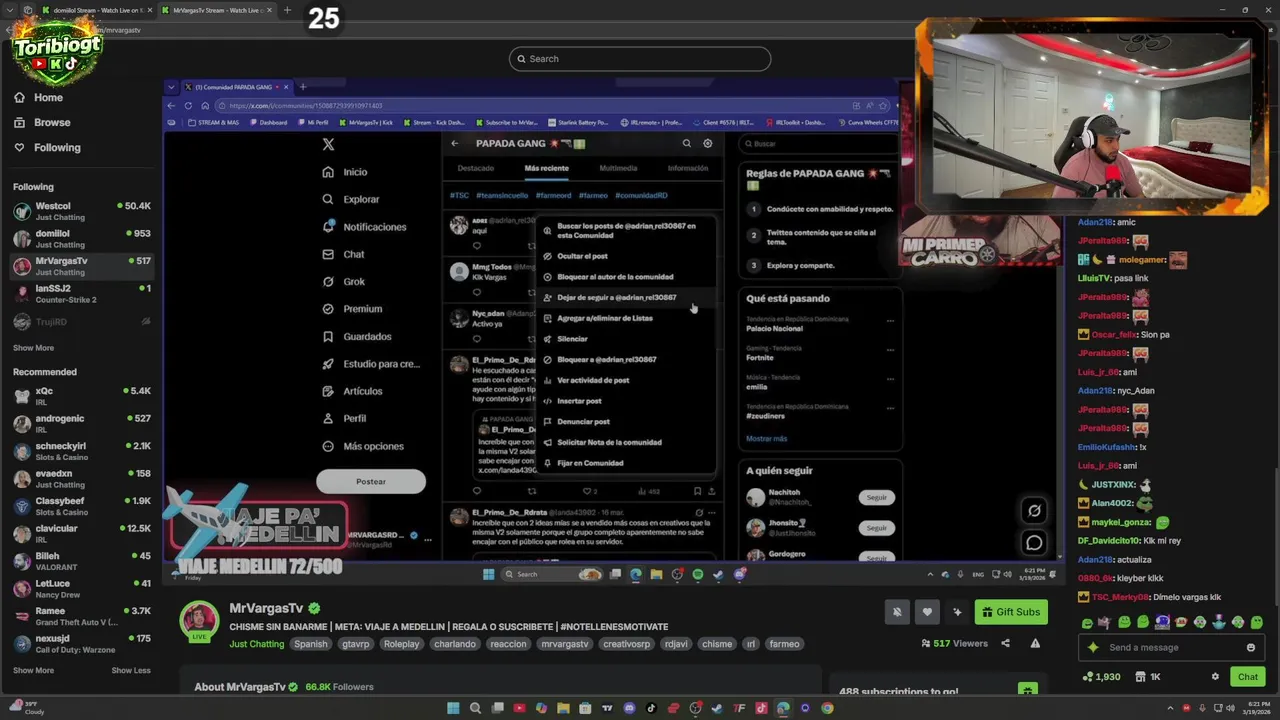Screen dimensions: 1280x720
Task: Expand Recommended list with Show More
Action: pos(33,670)
